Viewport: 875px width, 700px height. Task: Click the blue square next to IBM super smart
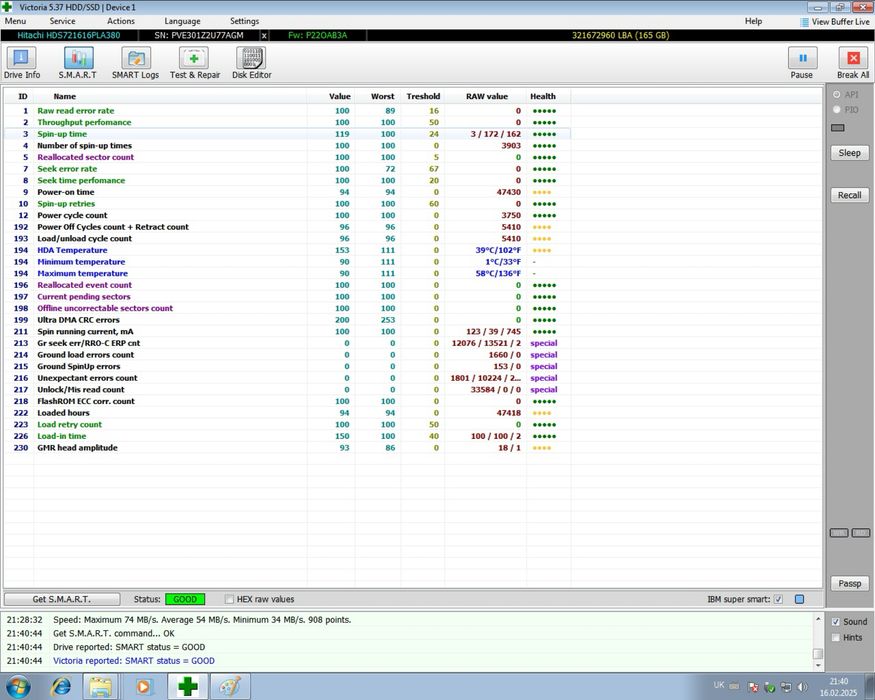(799, 600)
